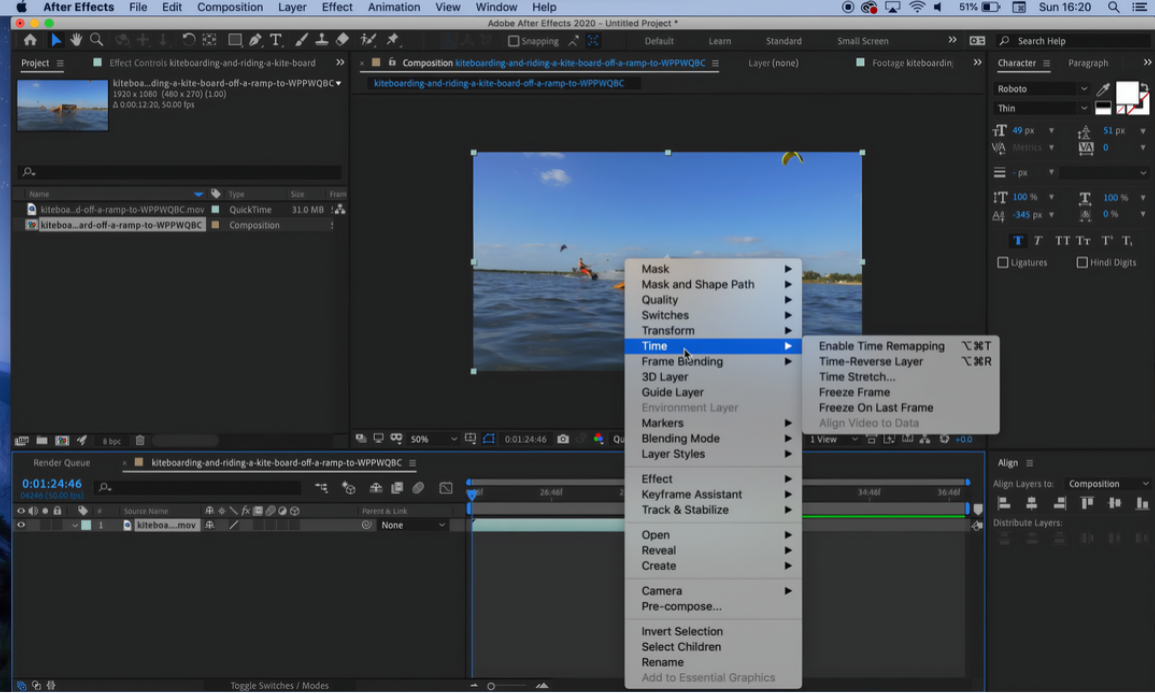
Task: Enable Motion Blur for layers icon
Action: click(418, 488)
